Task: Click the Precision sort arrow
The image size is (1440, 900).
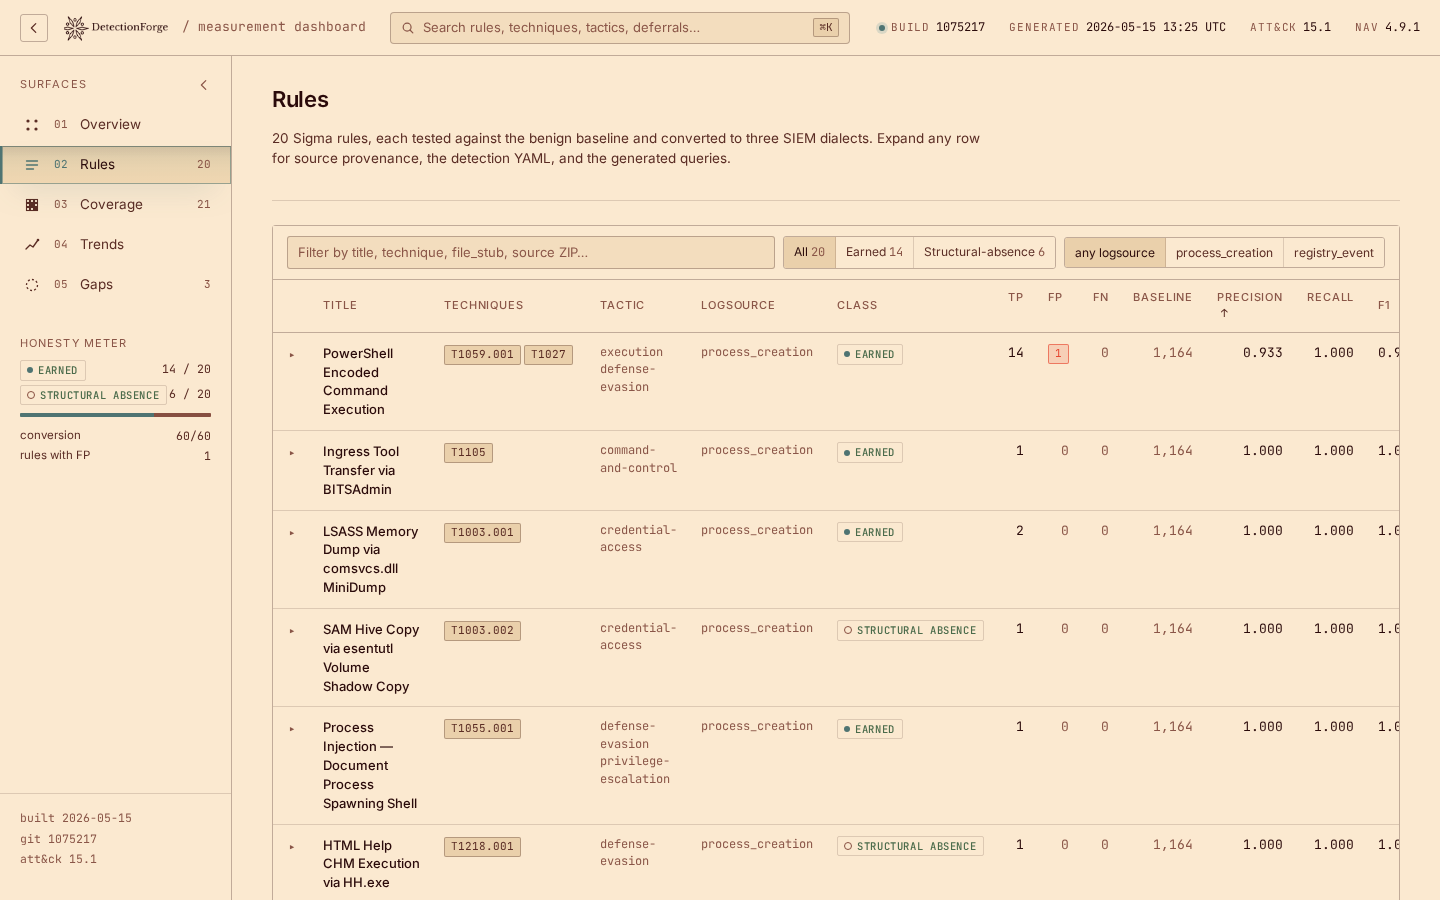Action: pyautogui.click(x=1224, y=313)
